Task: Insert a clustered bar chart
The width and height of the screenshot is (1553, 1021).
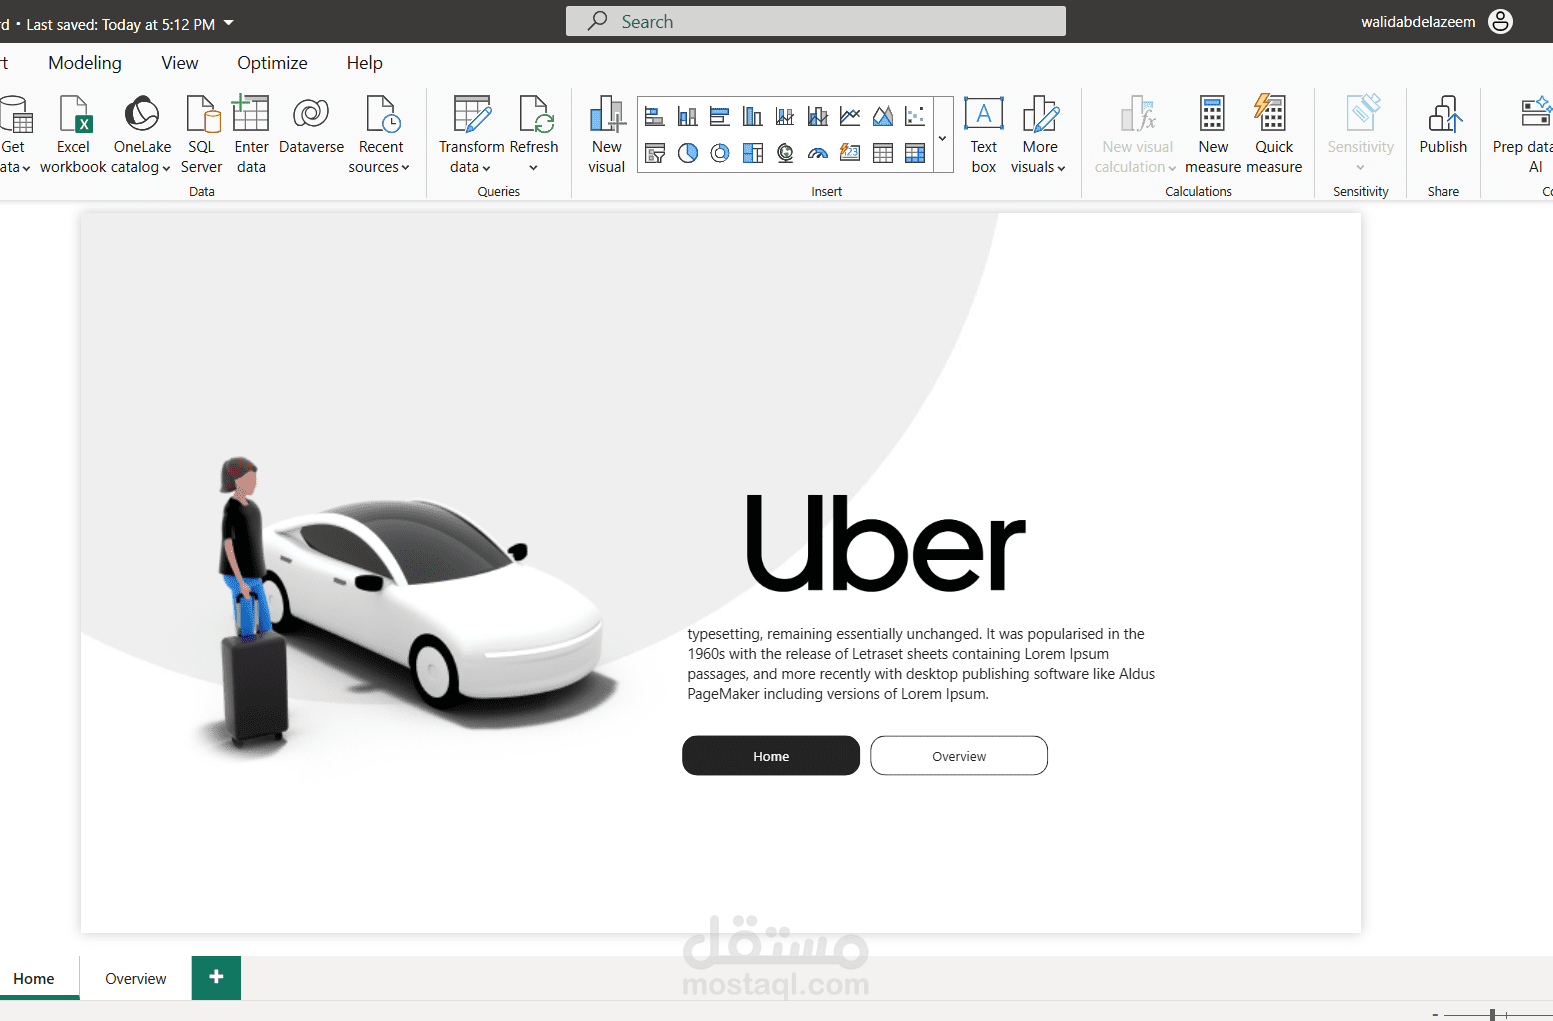Action: coord(720,117)
